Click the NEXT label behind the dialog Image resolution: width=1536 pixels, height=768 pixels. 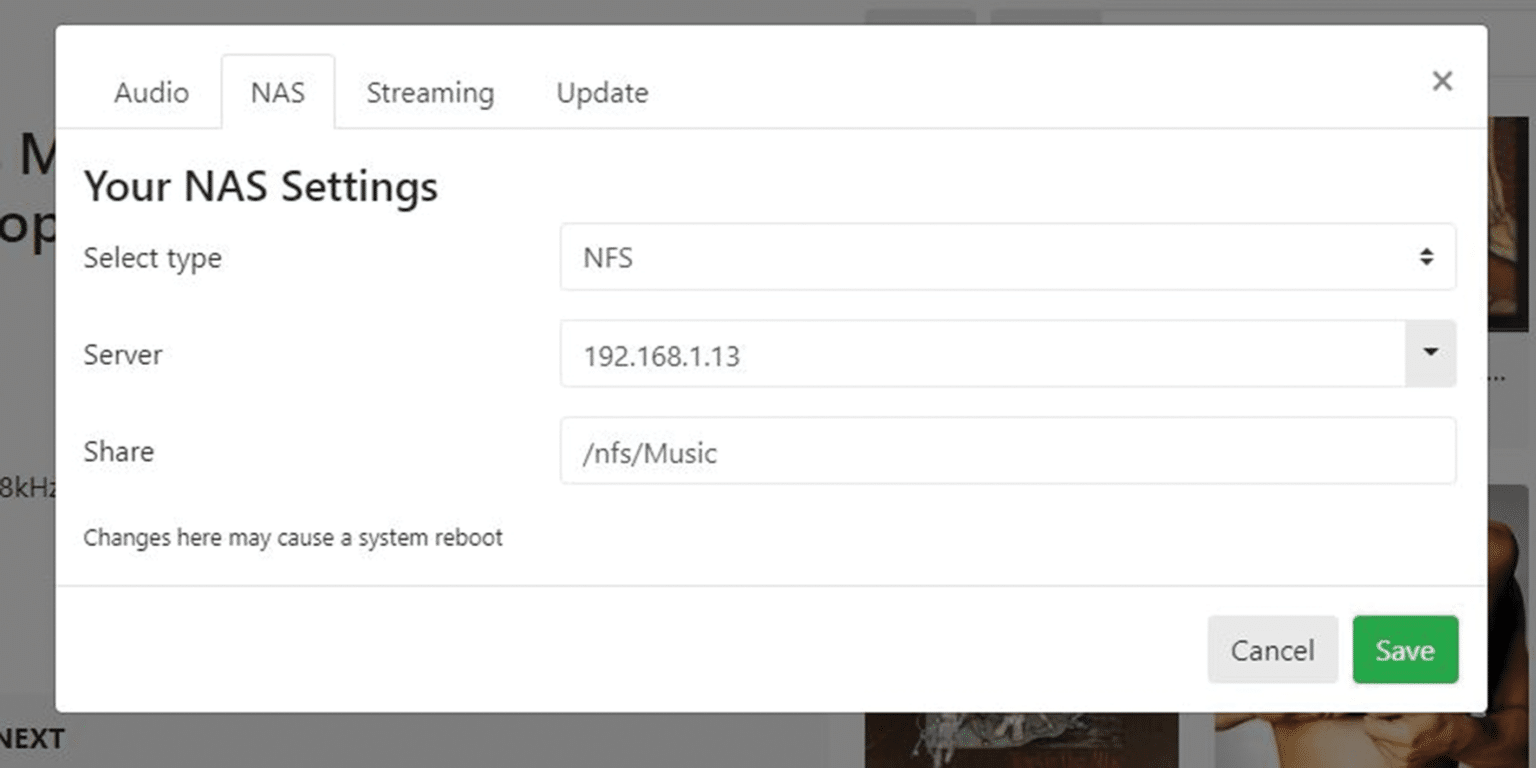32,739
